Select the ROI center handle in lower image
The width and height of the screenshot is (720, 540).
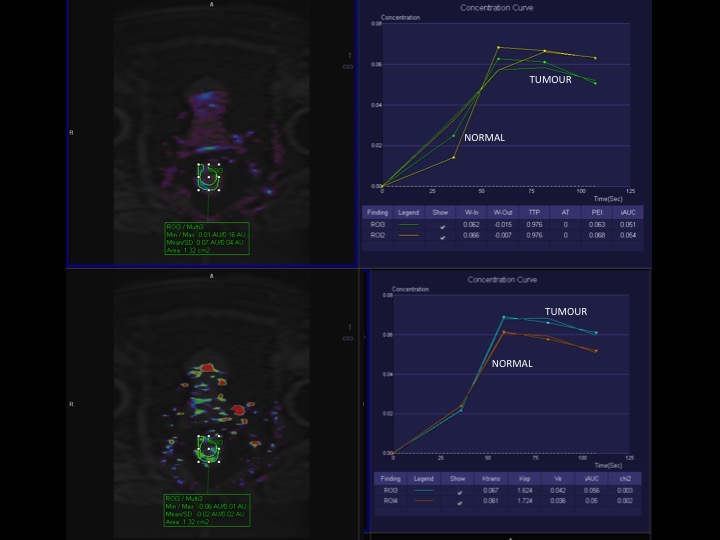(208, 450)
